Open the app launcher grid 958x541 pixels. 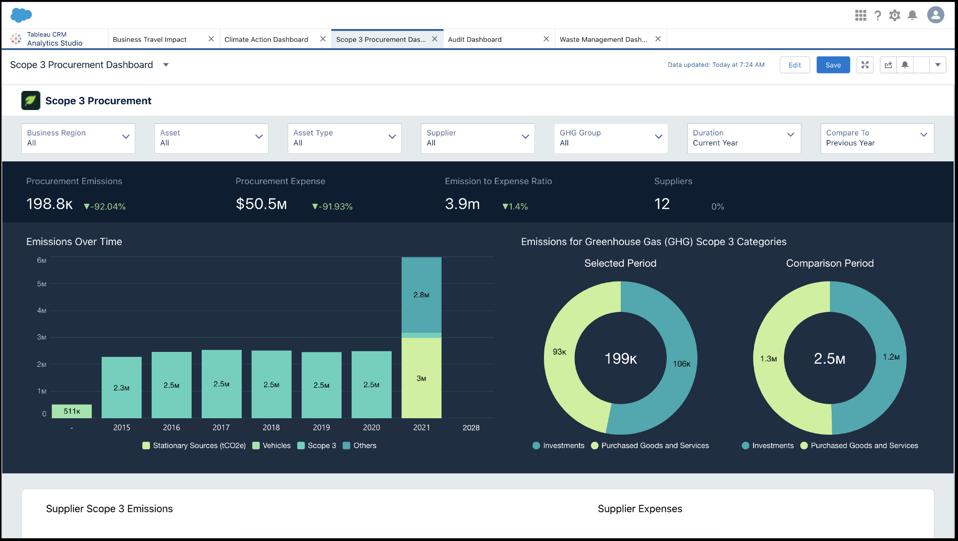(x=860, y=15)
